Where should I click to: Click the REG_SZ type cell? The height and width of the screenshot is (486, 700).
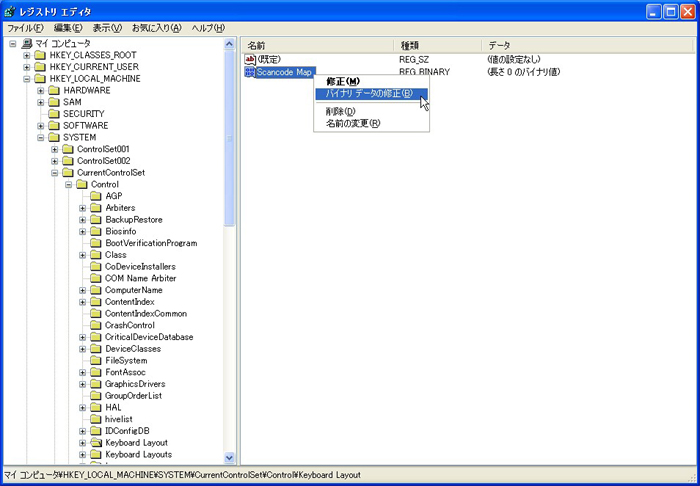(x=414, y=59)
